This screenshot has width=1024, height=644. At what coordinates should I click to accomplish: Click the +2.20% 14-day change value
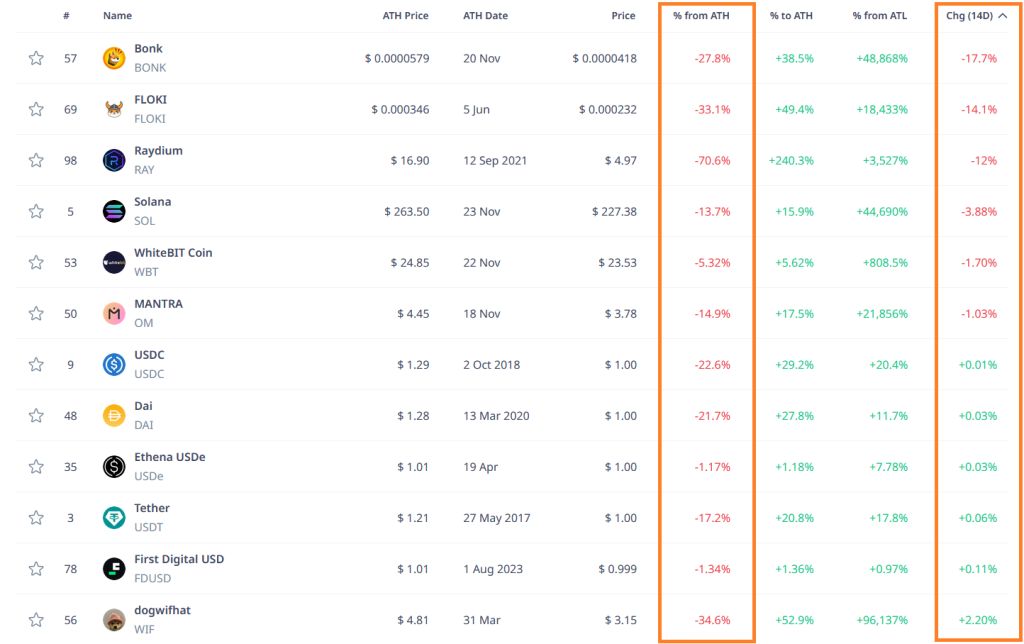coord(978,620)
